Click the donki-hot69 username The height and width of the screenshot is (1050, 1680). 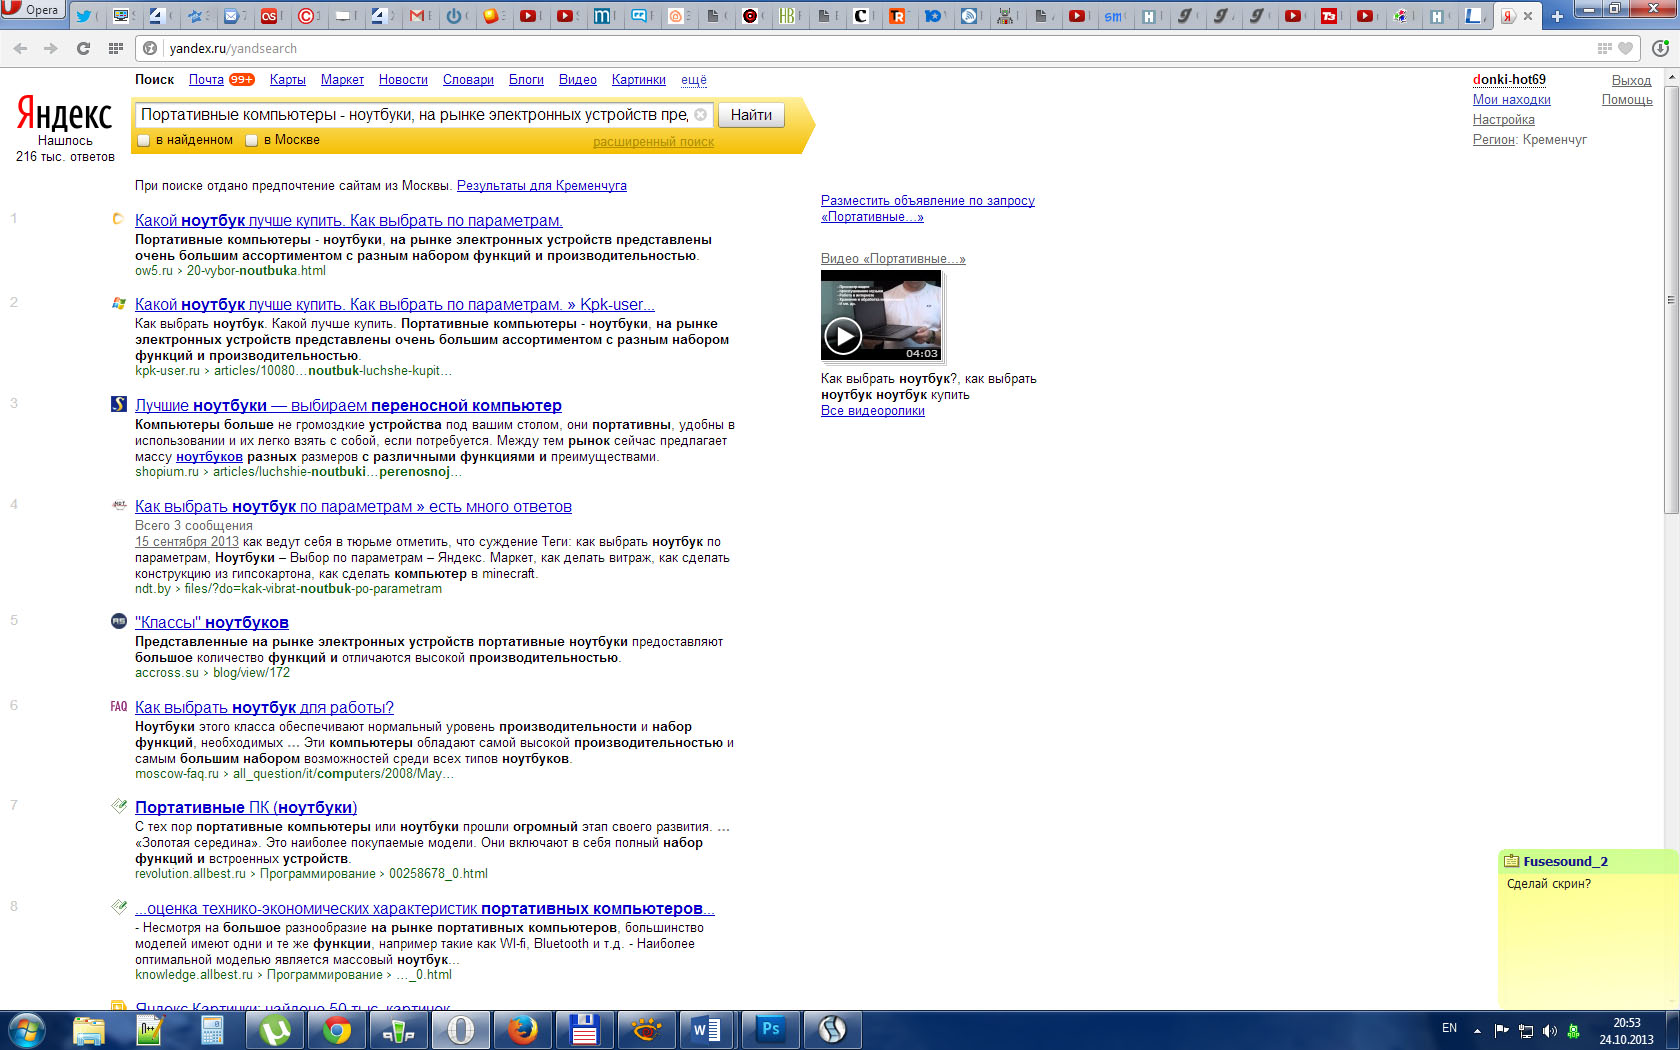(1509, 80)
